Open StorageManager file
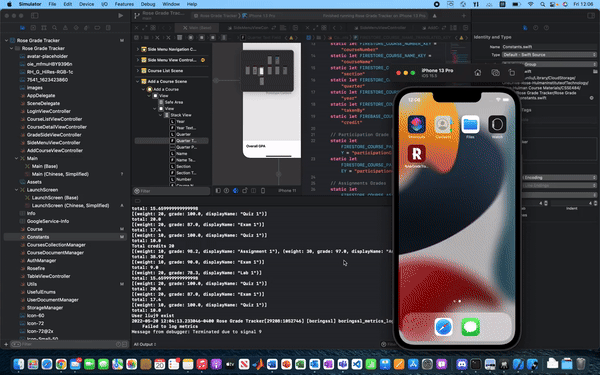 (x=45, y=308)
